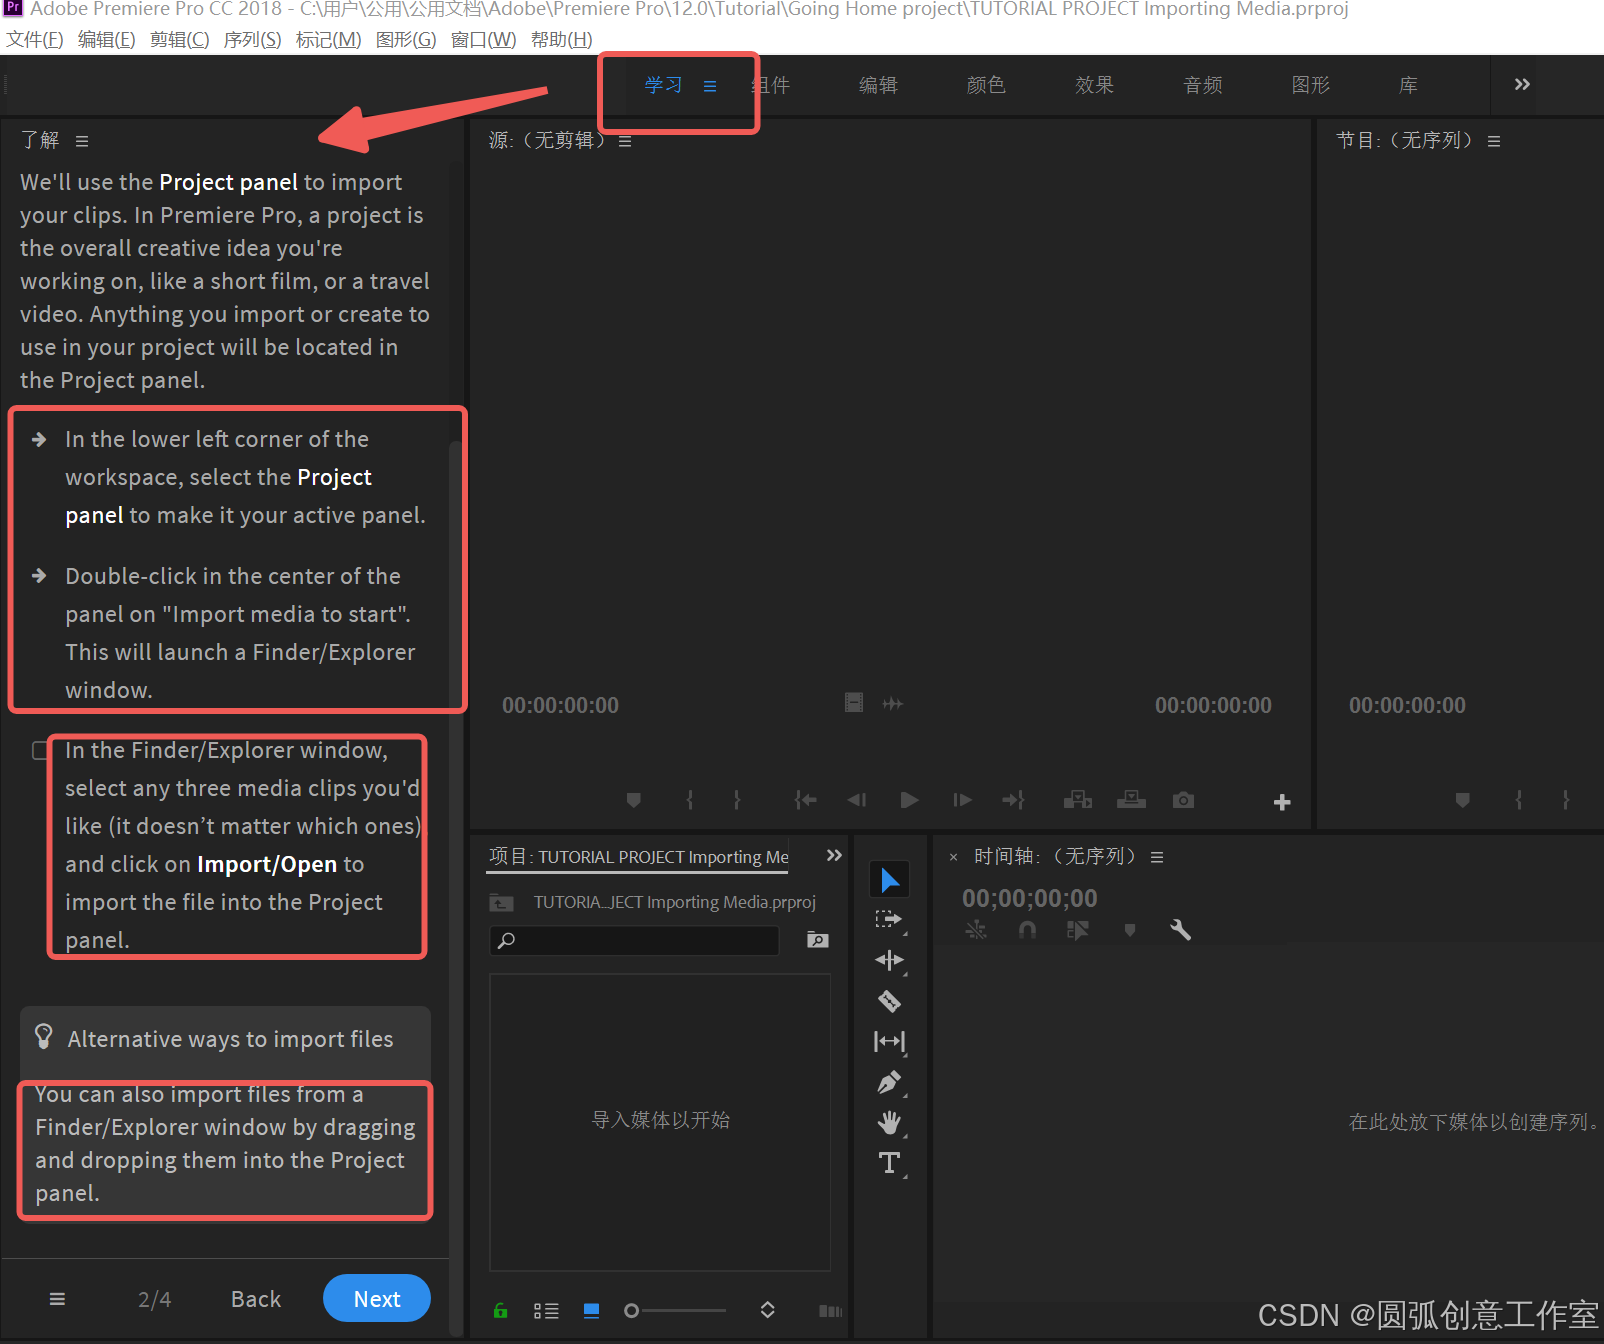Open the 序列(S) menu

click(253, 40)
